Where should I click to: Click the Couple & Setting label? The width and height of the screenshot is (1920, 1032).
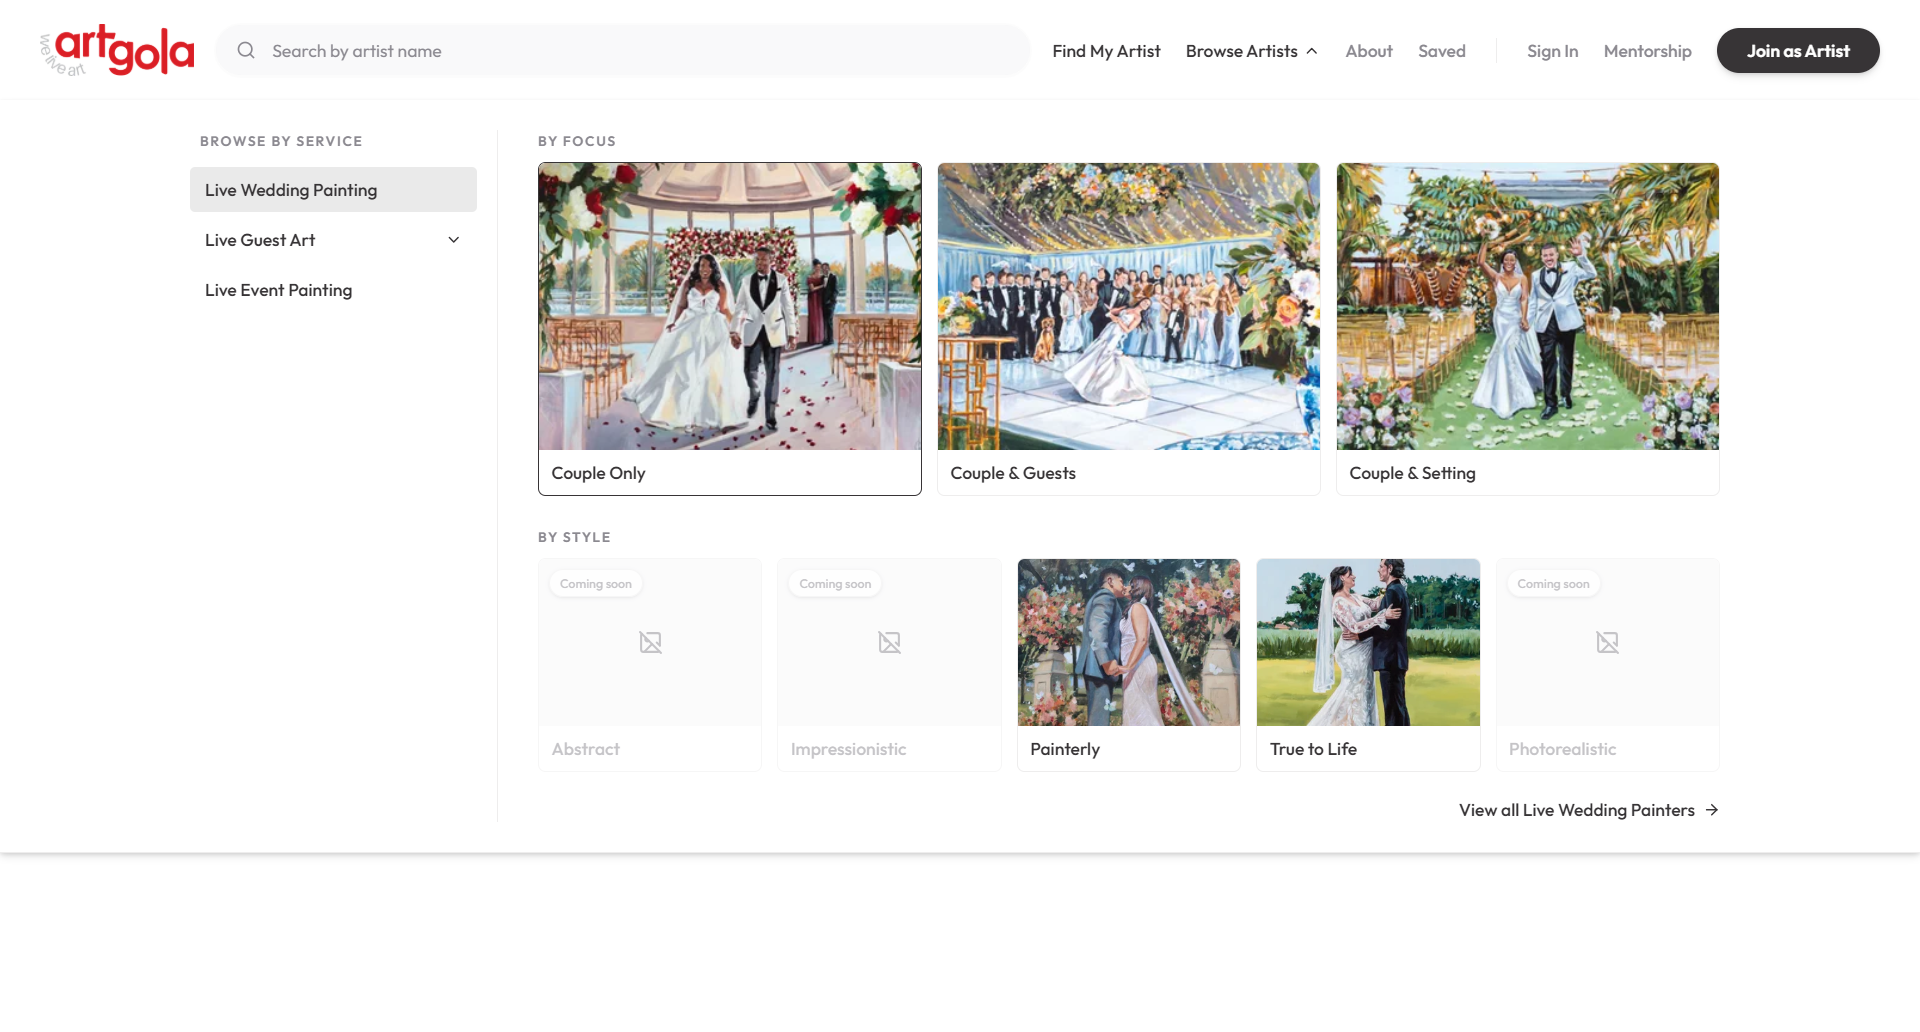[1412, 473]
